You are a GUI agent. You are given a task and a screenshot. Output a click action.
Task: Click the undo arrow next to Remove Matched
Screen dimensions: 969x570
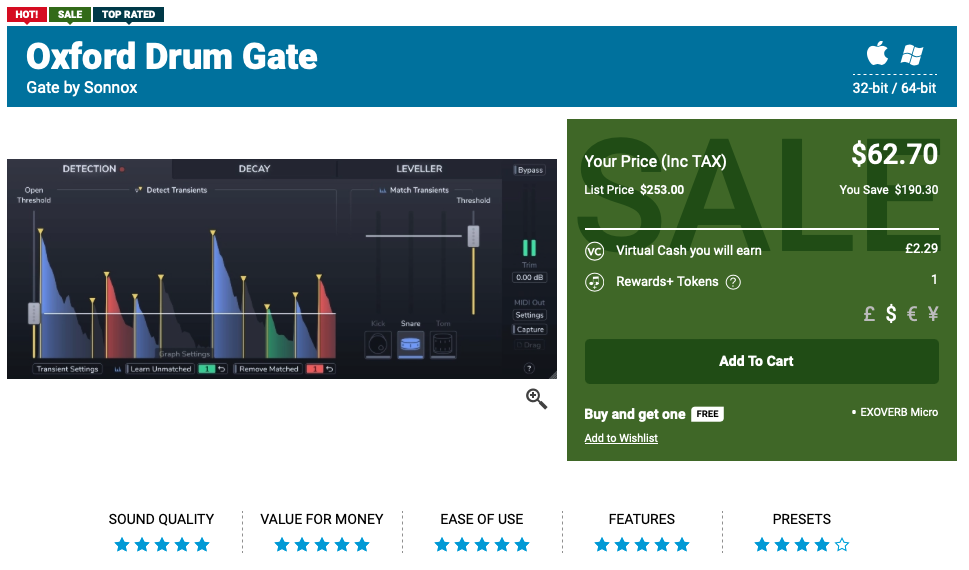[329, 369]
